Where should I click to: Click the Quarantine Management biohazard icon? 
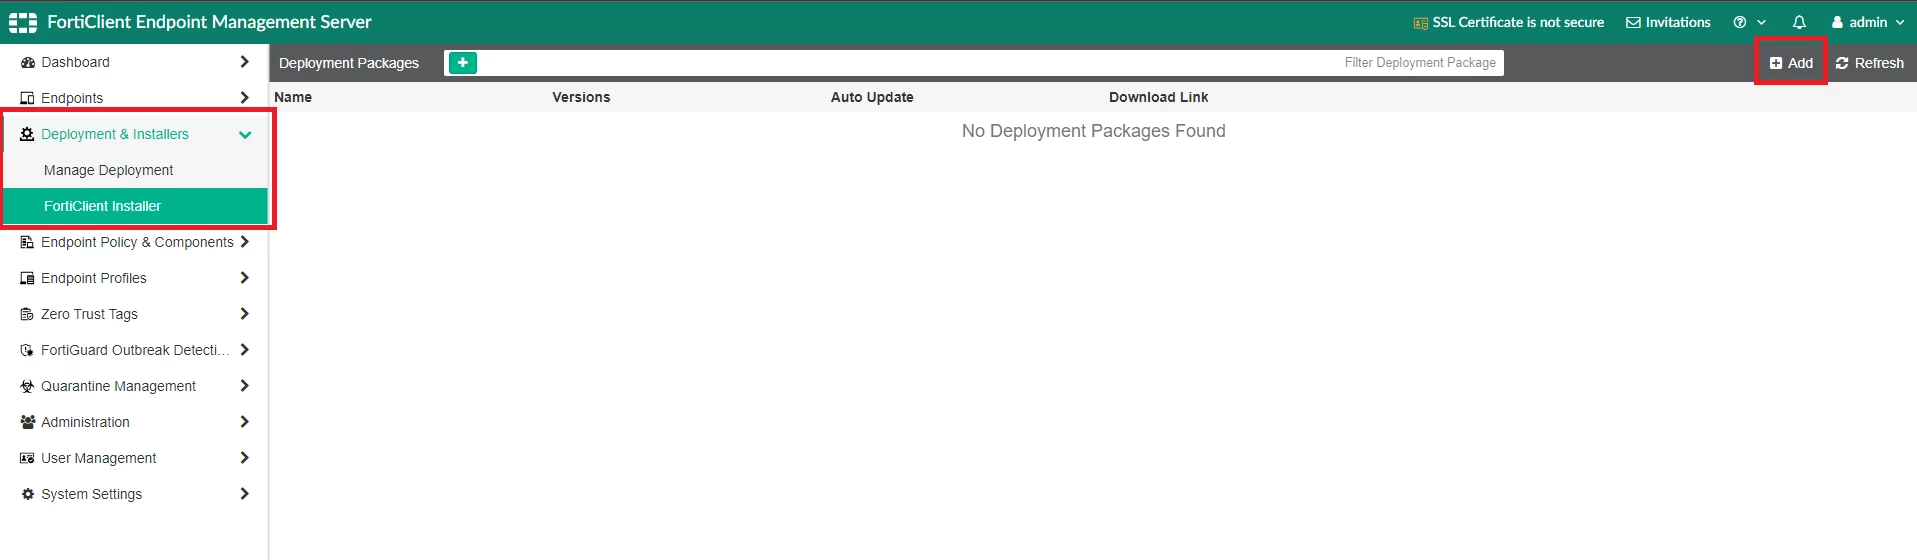pos(28,386)
